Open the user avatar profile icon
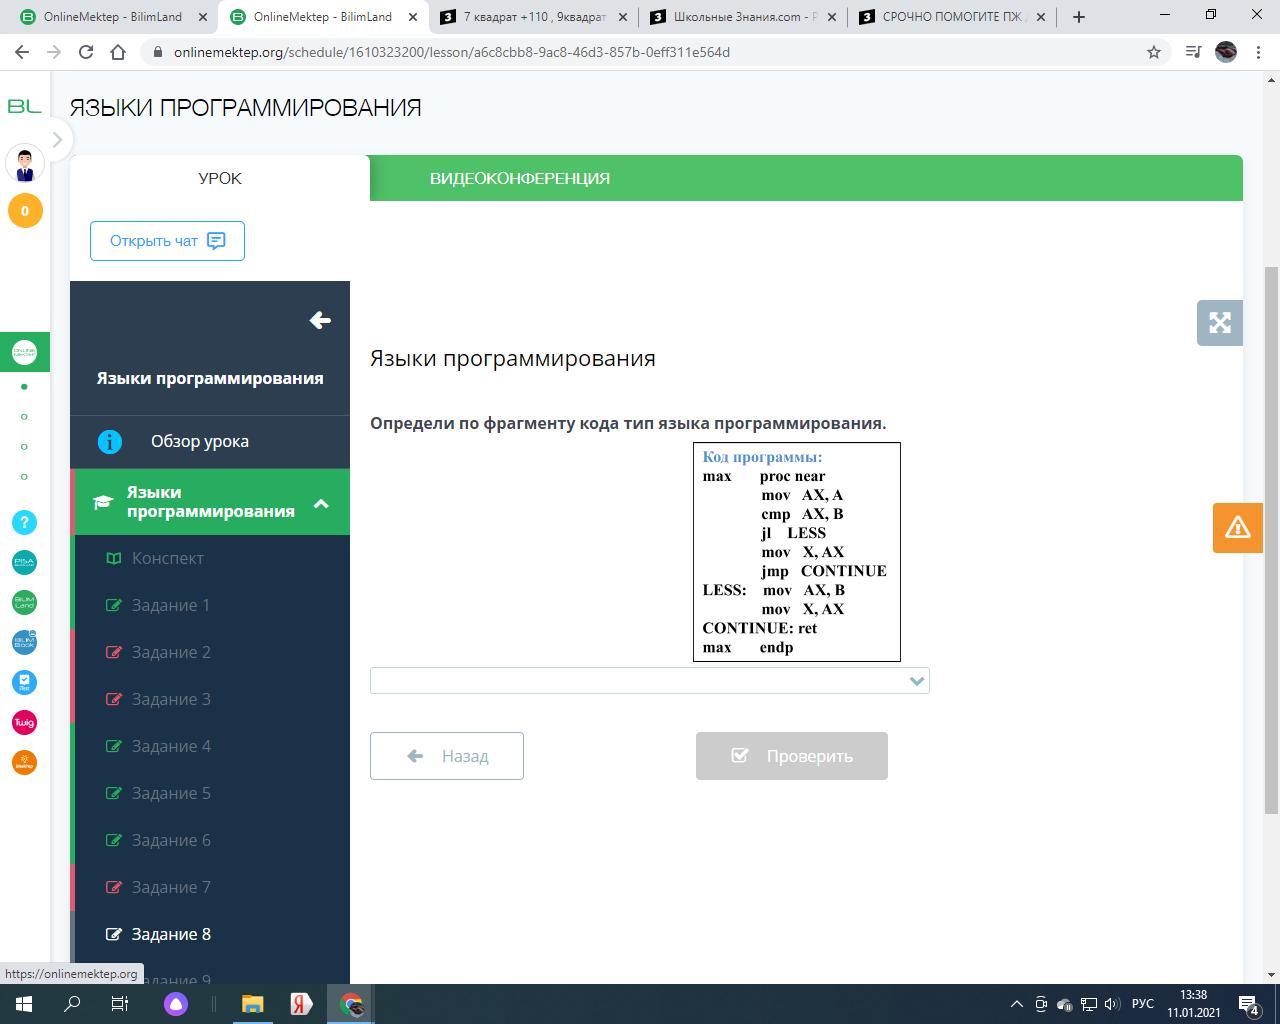The height and width of the screenshot is (1024, 1280). (25, 163)
